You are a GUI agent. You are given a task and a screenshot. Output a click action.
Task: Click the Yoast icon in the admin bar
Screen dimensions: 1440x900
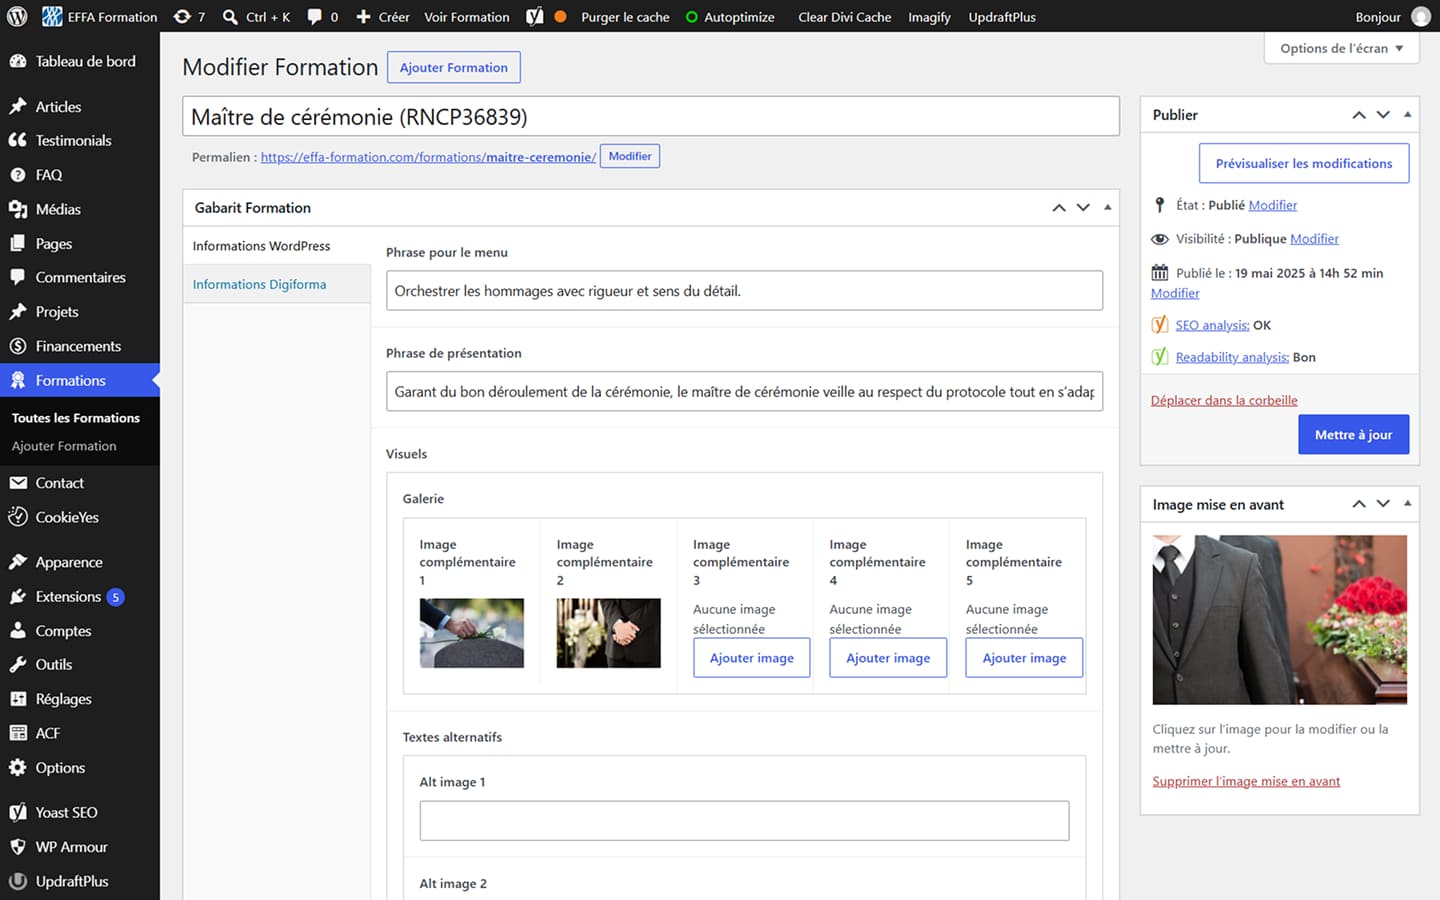click(x=535, y=17)
